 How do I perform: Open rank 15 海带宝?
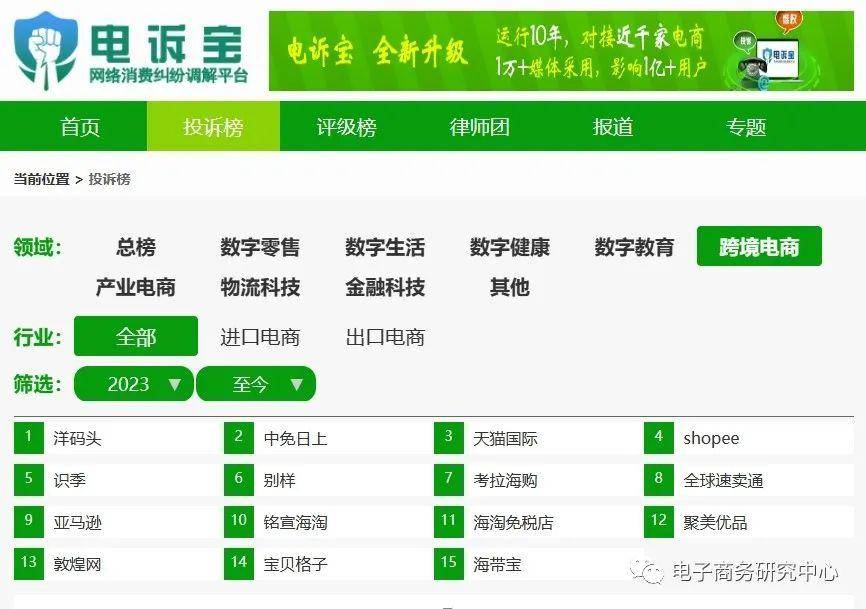pyautogui.click(x=497, y=564)
